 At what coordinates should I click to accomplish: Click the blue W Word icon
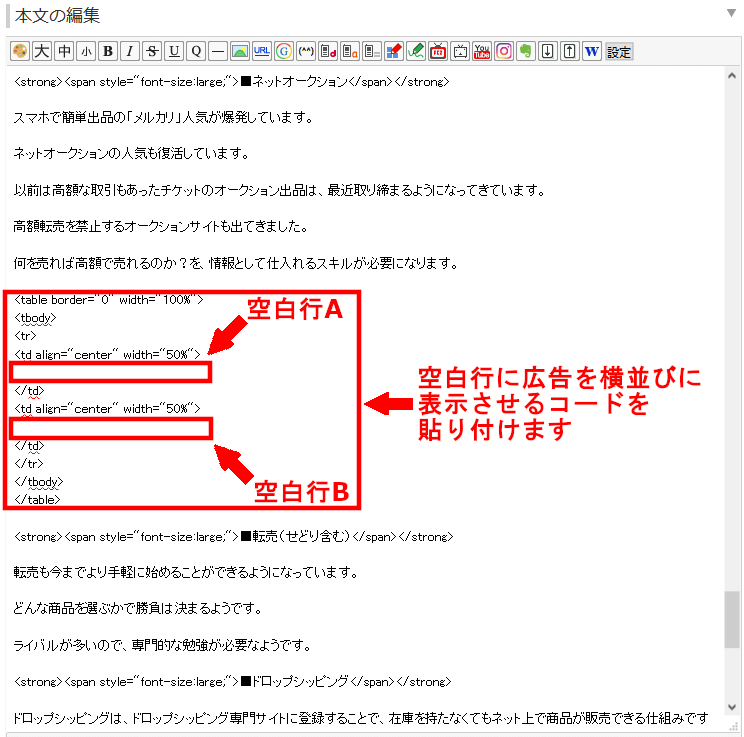[x=592, y=51]
